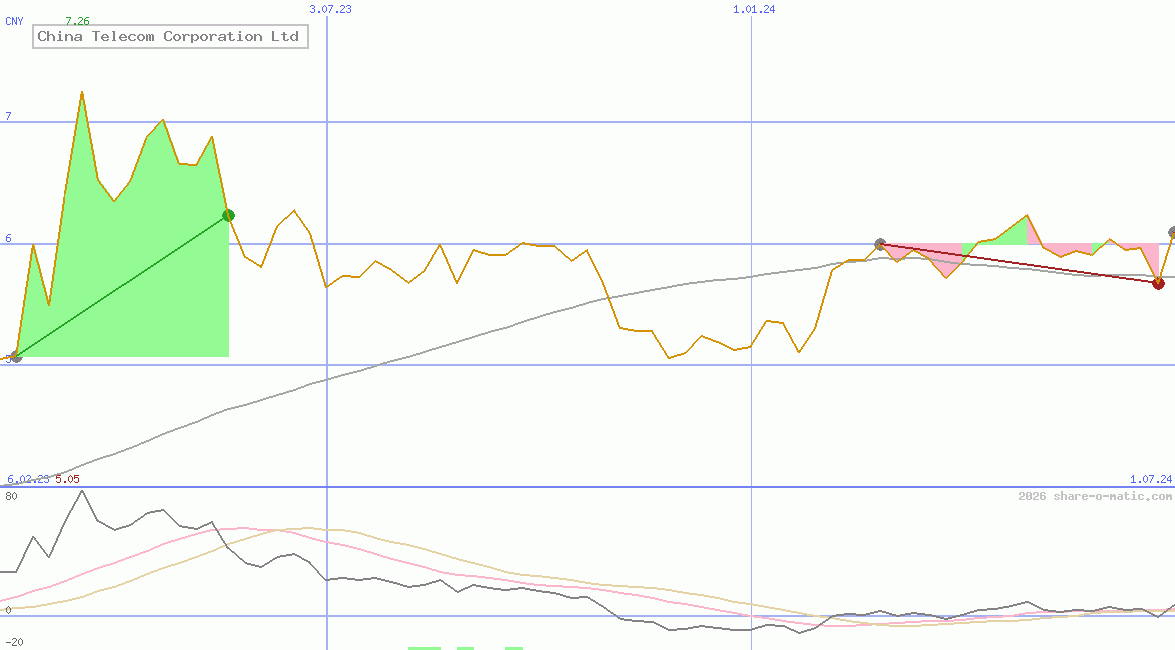Image resolution: width=1175 pixels, height=650 pixels.
Task: Click the CNY currency label
Action: click(16, 20)
